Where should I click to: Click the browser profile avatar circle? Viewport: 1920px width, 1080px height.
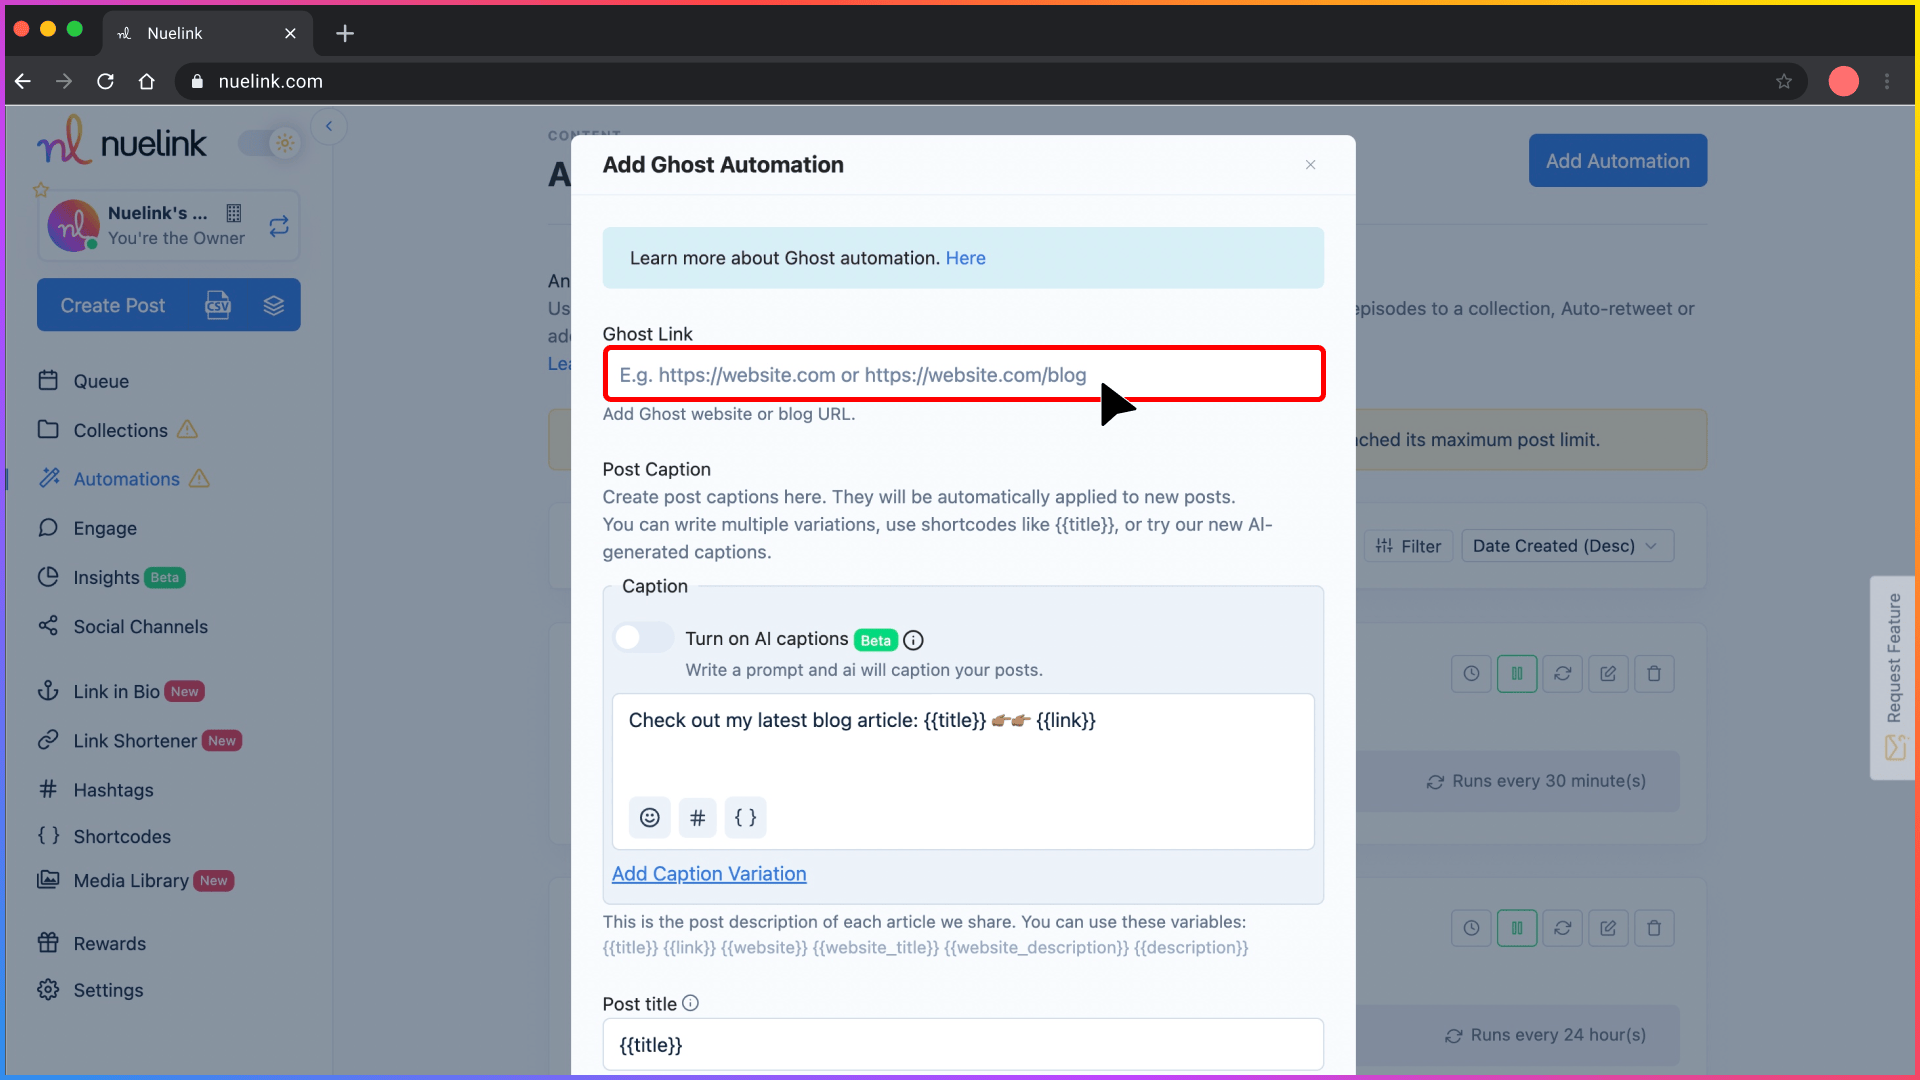(x=1844, y=81)
